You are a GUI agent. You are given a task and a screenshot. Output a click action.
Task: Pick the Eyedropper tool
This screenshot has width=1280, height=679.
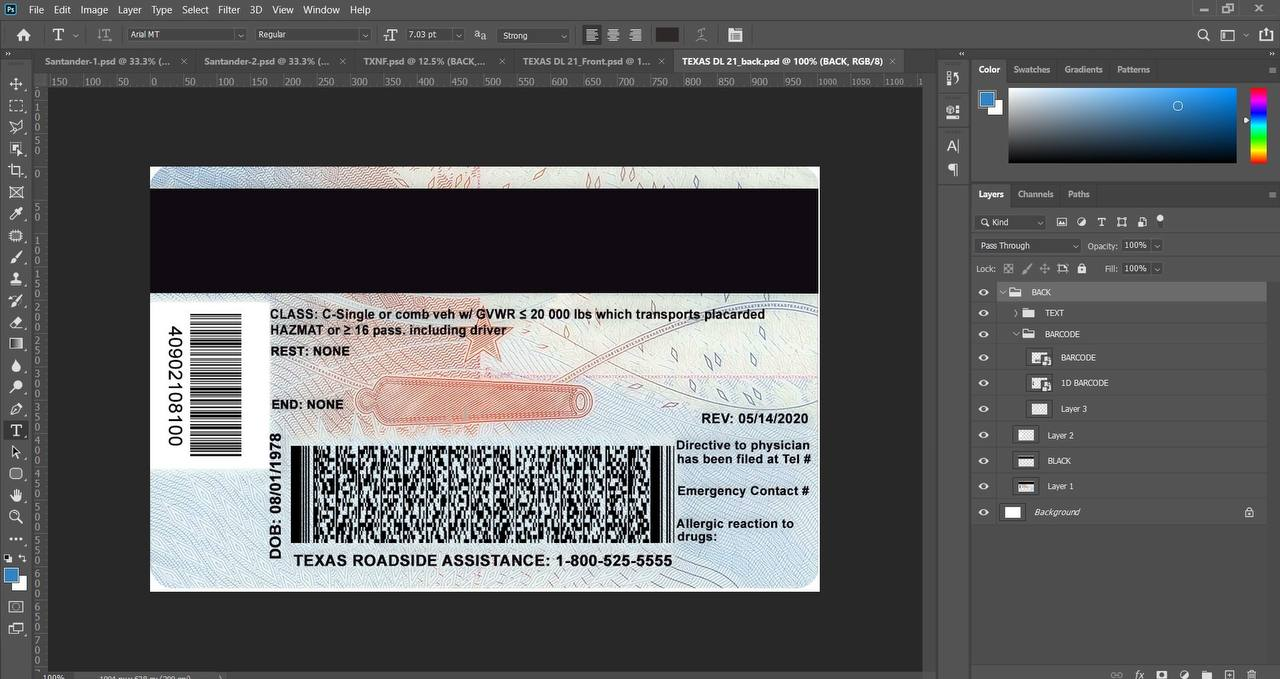click(x=16, y=214)
